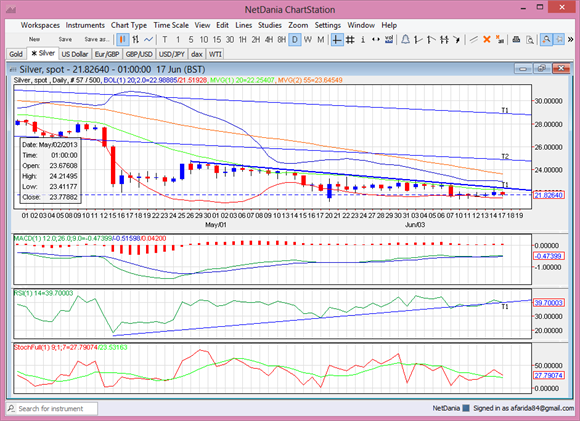Open the Edit menu

[222, 25]
